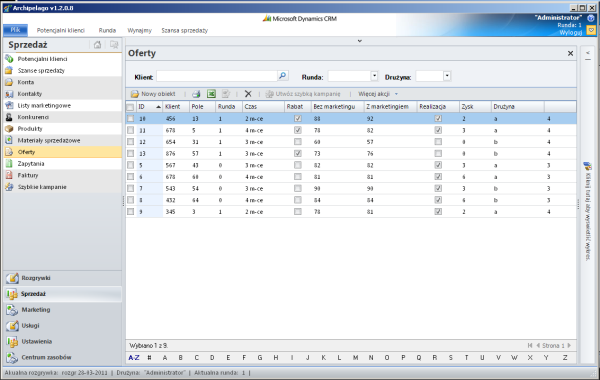The width and height of the screenshot is (600, 380).
Task: Expand the collapsed ribbon chevron above Oferty
Action: coord(360,41)
